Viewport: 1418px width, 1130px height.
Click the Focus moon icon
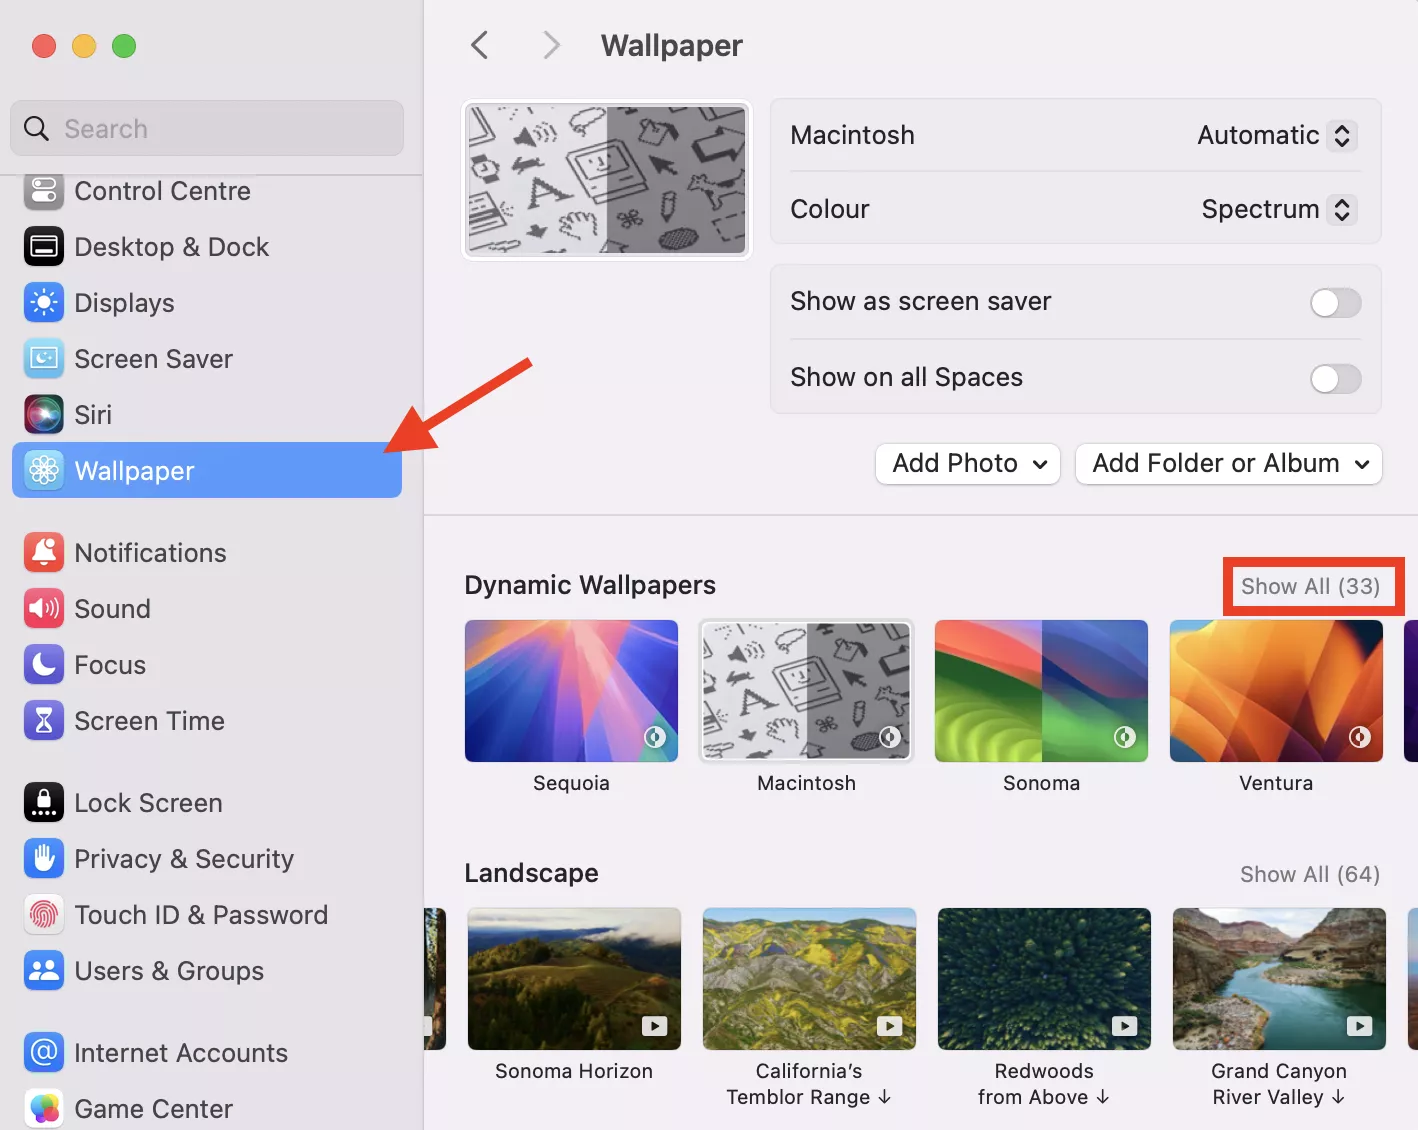44,664
